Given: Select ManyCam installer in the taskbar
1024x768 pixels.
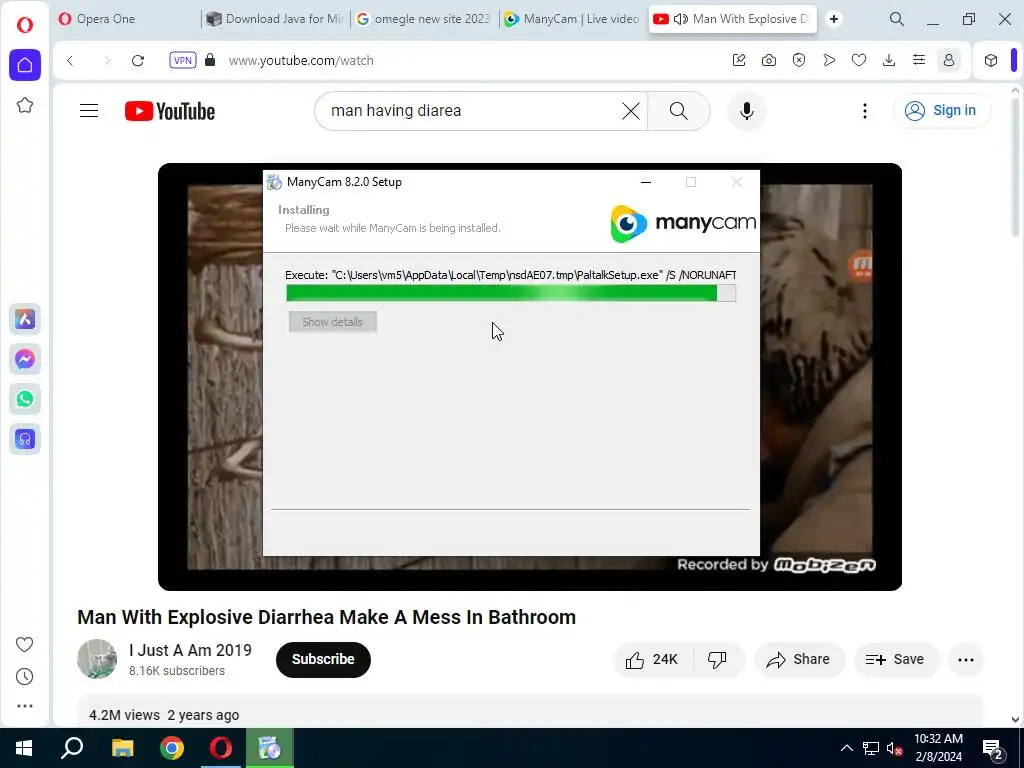Looking at the screenshot, I should (x=270, y=748).
